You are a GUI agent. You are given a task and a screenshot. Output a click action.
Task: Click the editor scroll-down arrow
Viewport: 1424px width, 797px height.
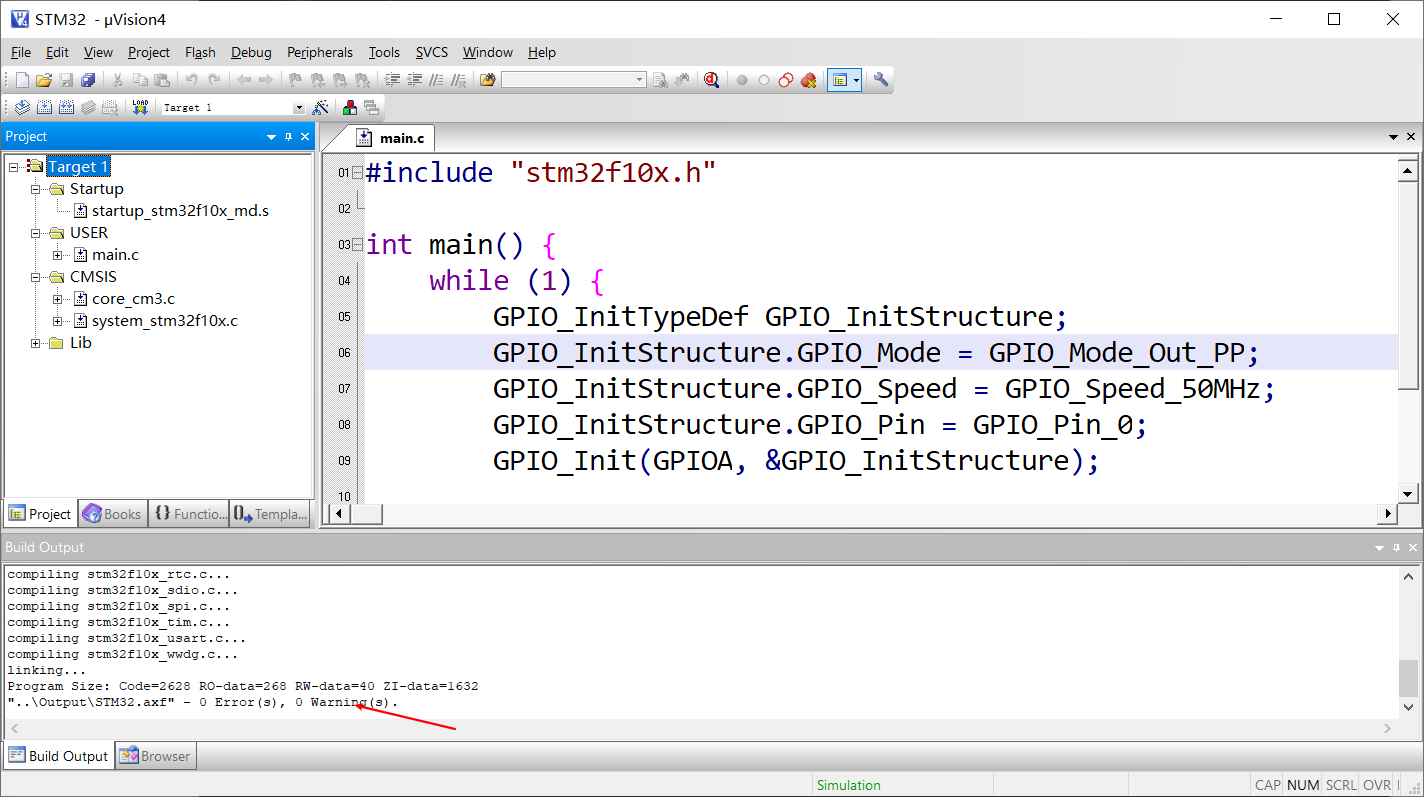(1408, 494)
